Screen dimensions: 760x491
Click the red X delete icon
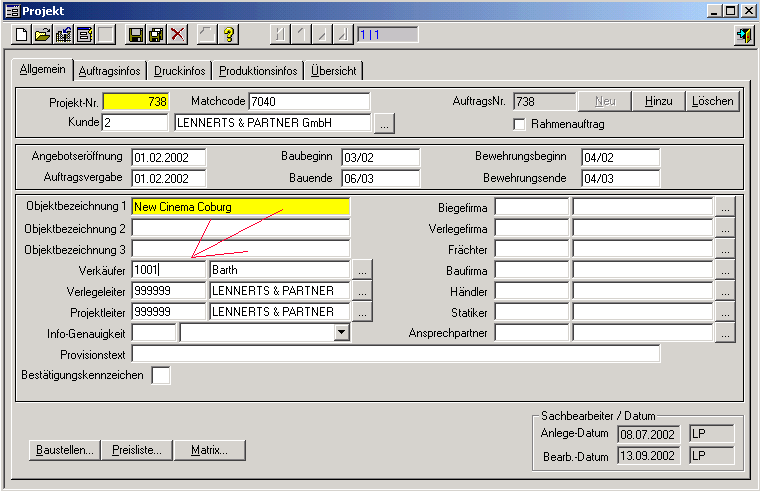click(x=178, y=35)
